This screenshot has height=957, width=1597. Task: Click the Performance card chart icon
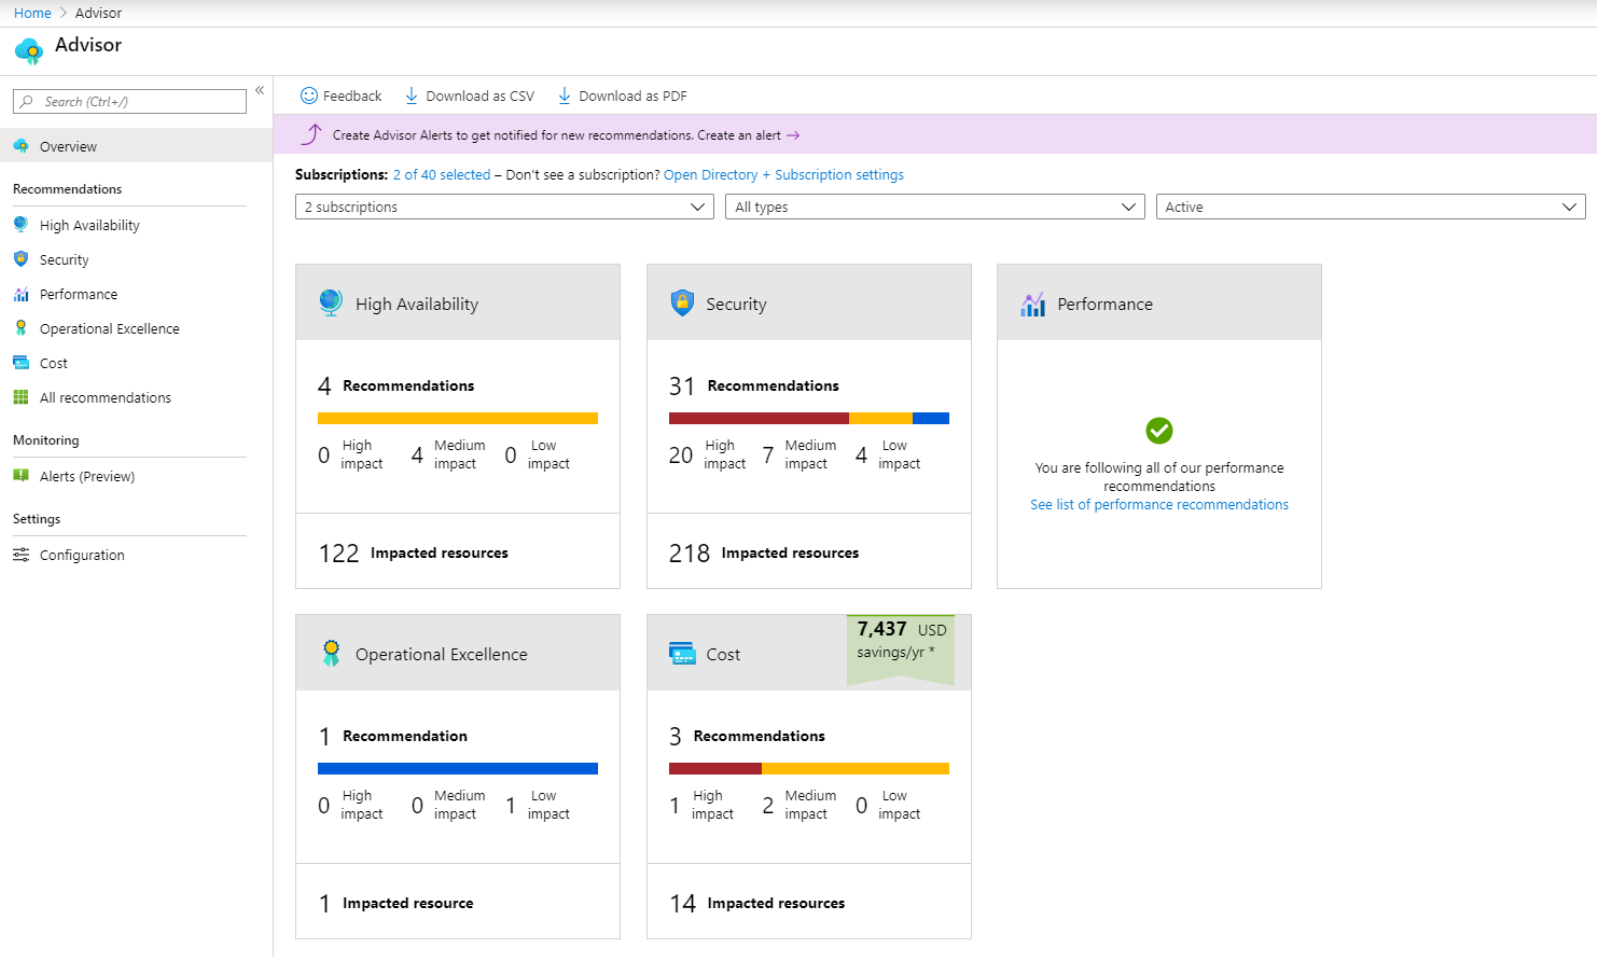click(x=1033, y=304)
